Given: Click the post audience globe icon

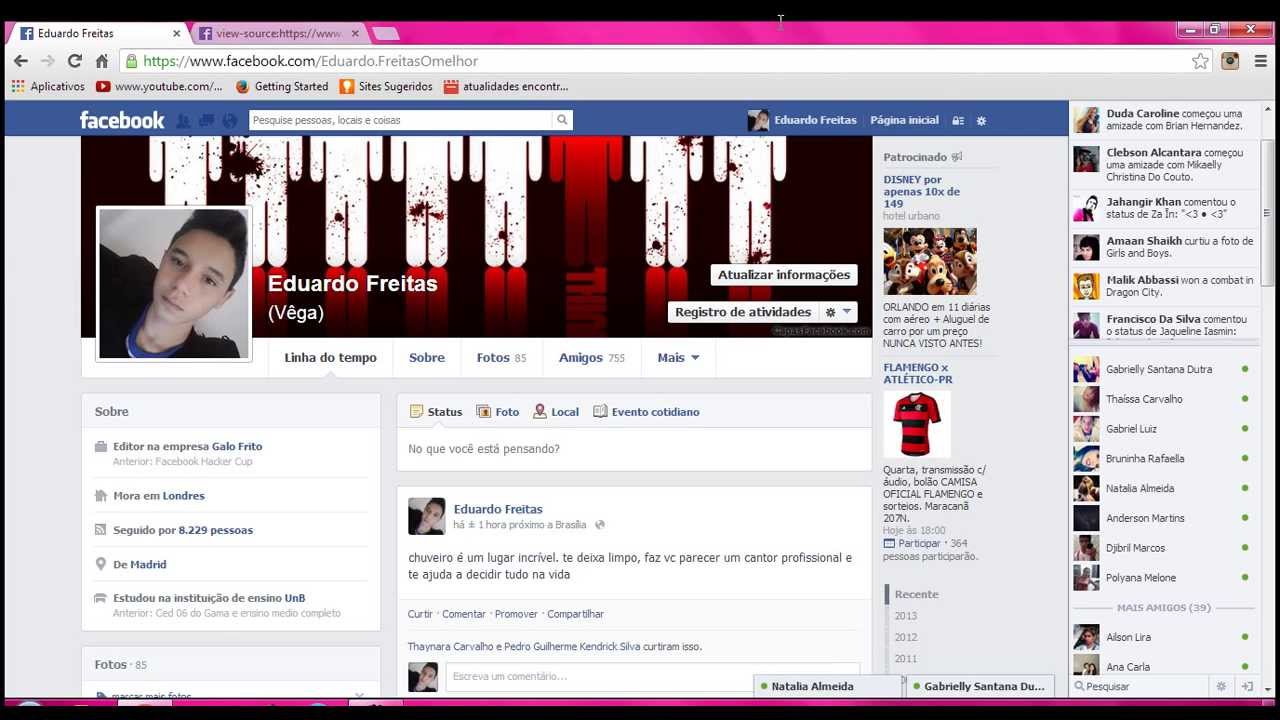Looking at the screenshot, I should 599,525.
